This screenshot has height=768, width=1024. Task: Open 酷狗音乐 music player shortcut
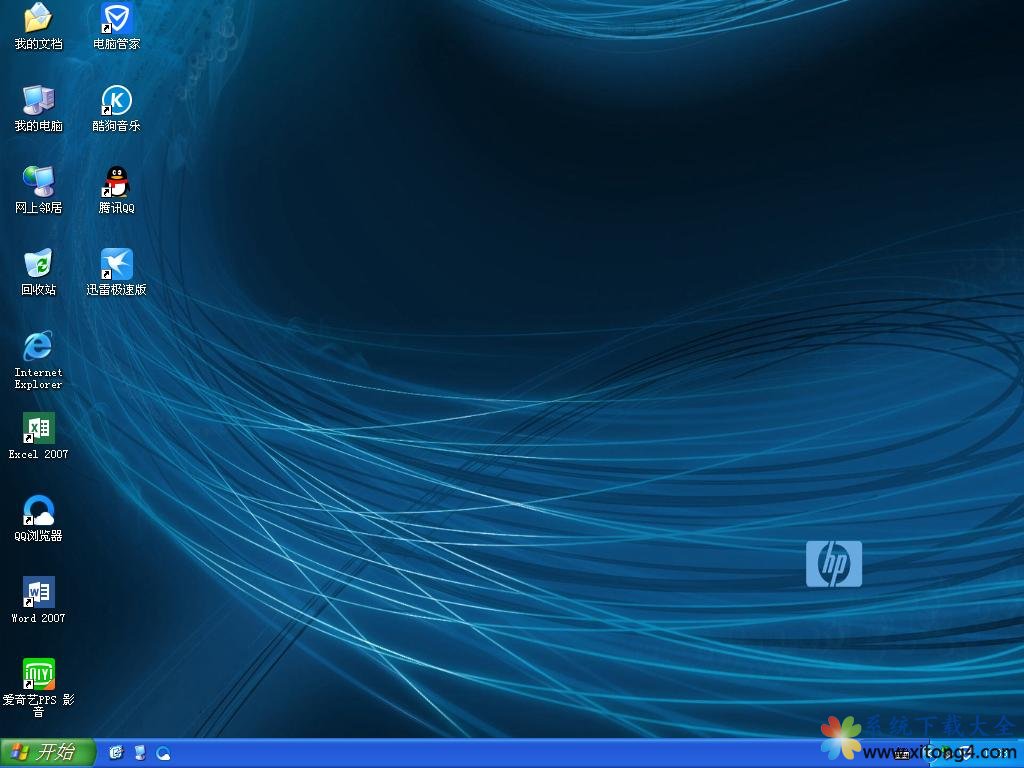[117, 100]
